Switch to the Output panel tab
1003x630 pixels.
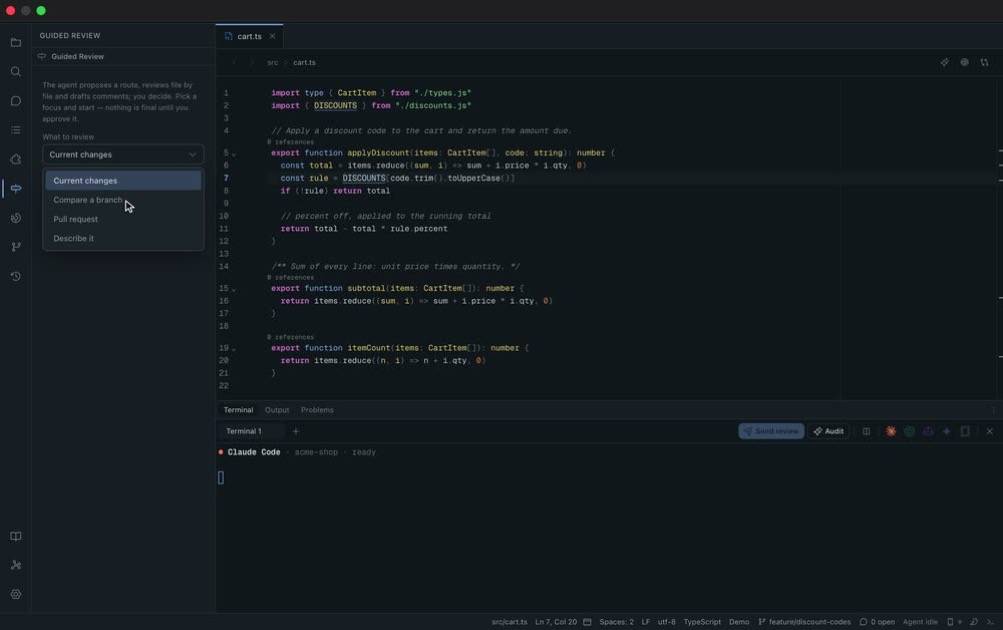pos(277,410)
